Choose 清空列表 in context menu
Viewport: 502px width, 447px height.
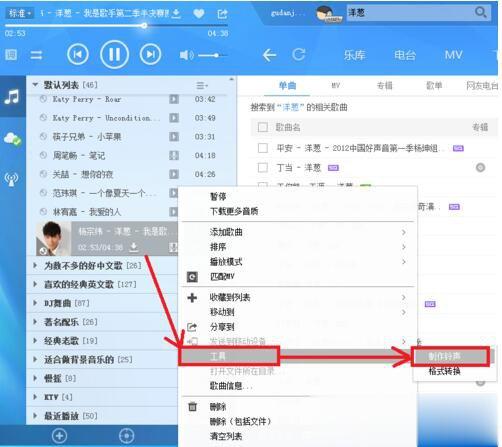[x=226, y=436]
